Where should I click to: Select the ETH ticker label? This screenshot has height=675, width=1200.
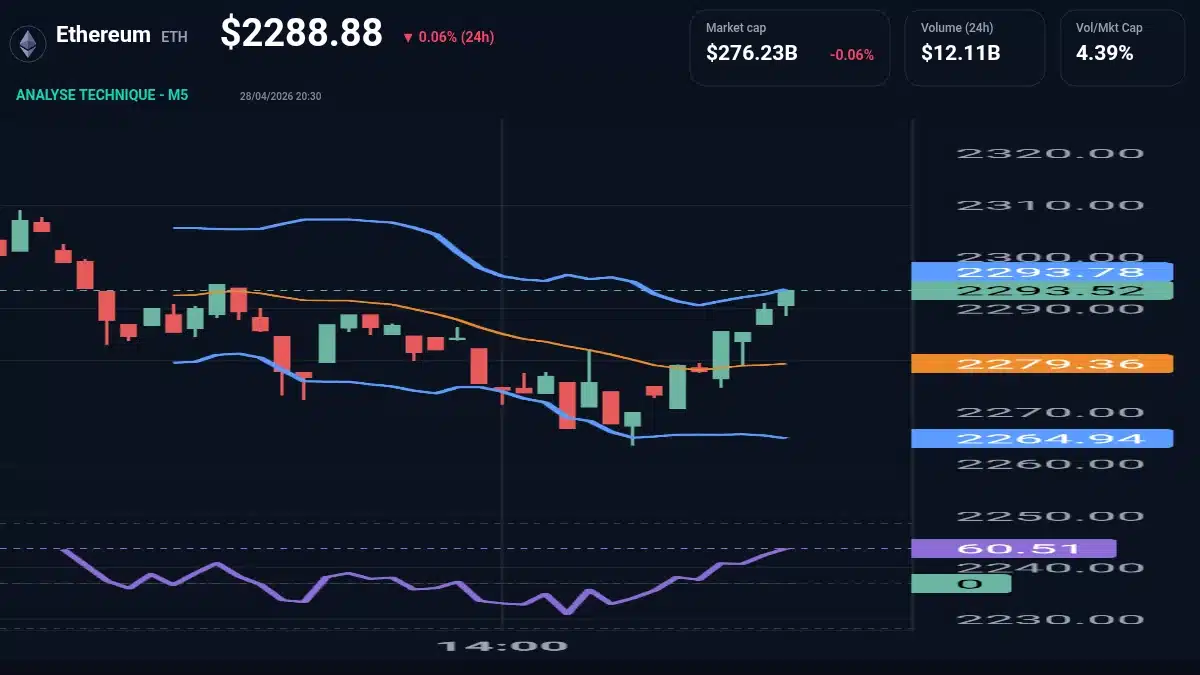[x=176, y=36]
